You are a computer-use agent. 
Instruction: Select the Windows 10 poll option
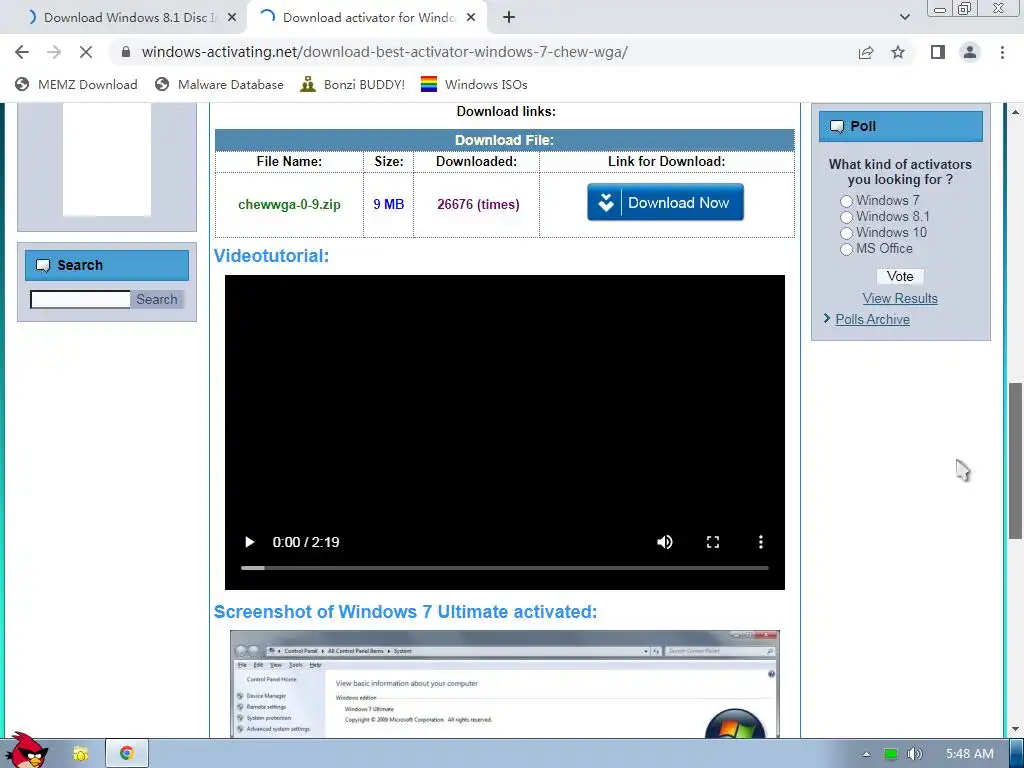click(846, 233)
